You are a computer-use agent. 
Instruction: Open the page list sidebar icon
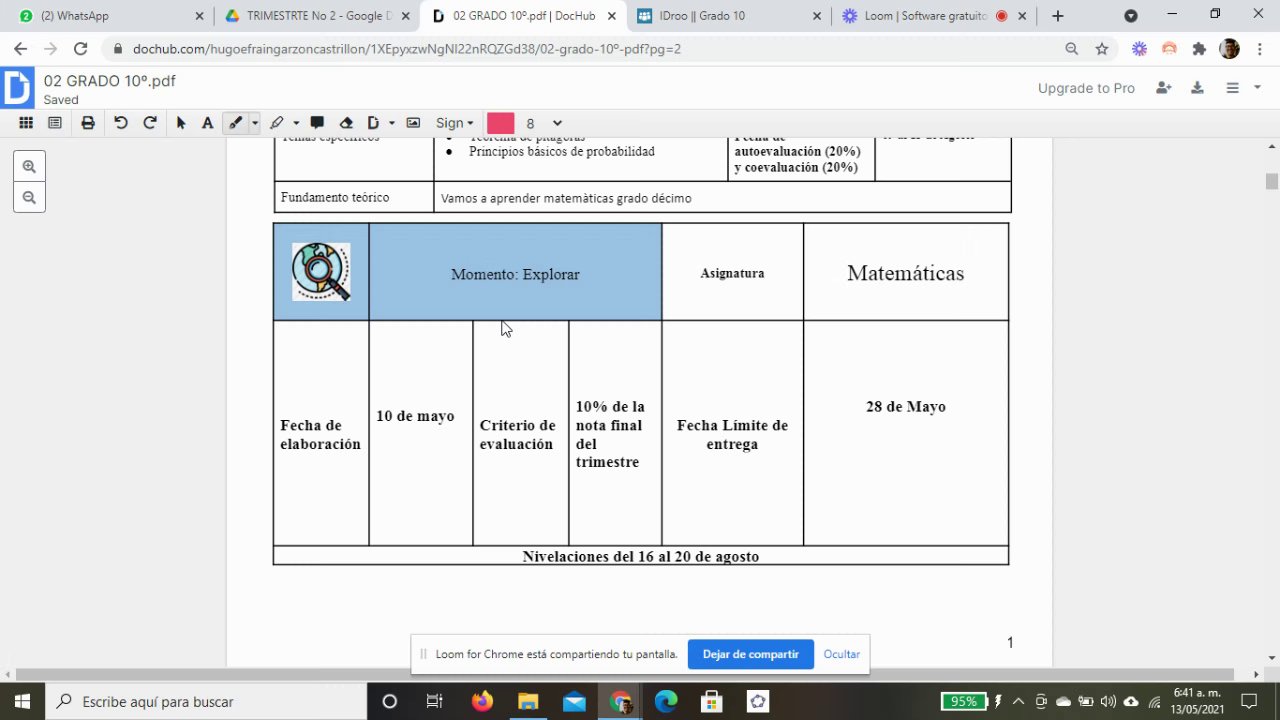point(55,123)
